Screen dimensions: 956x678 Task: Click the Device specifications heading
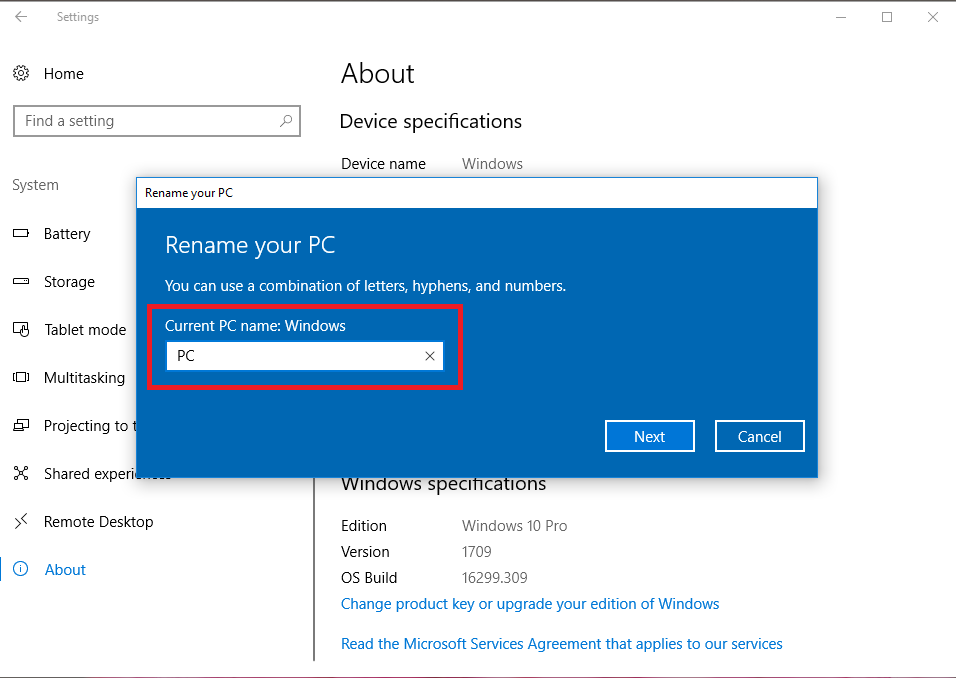tap(430, 121)
